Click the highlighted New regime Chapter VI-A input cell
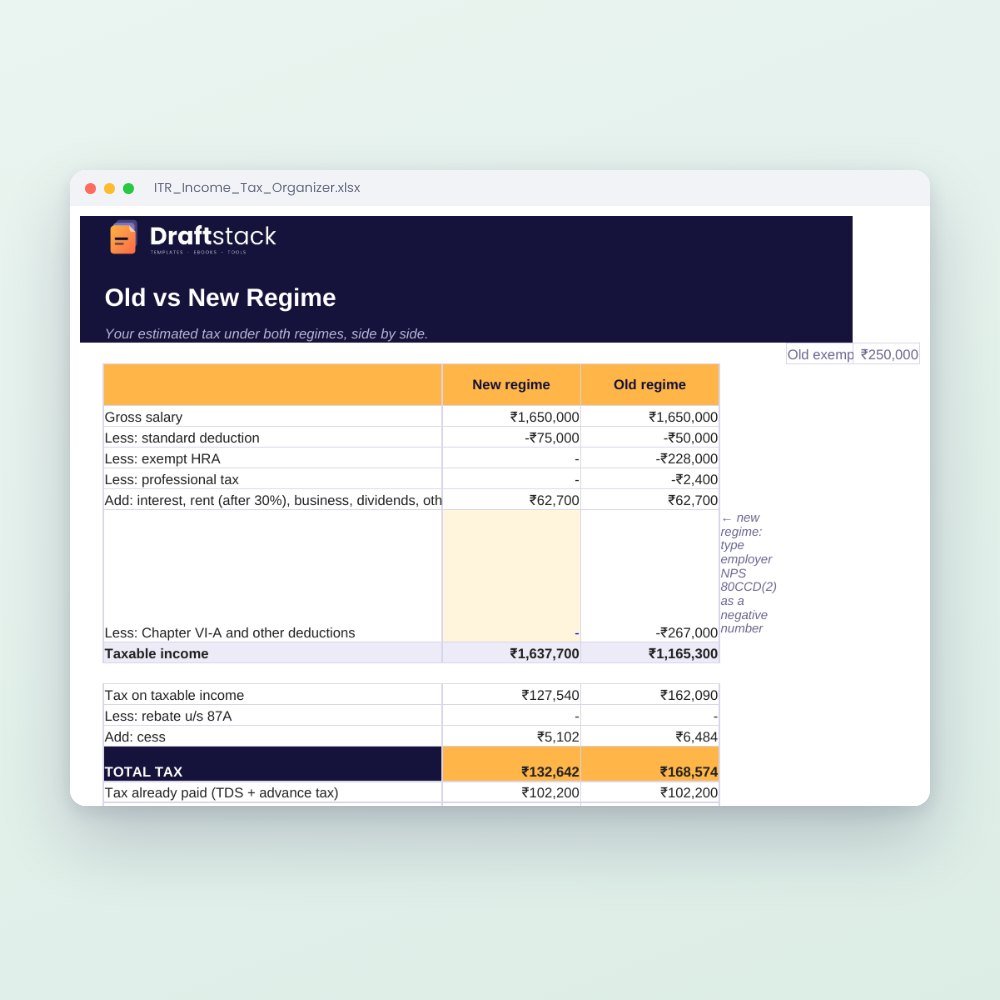 511,576
